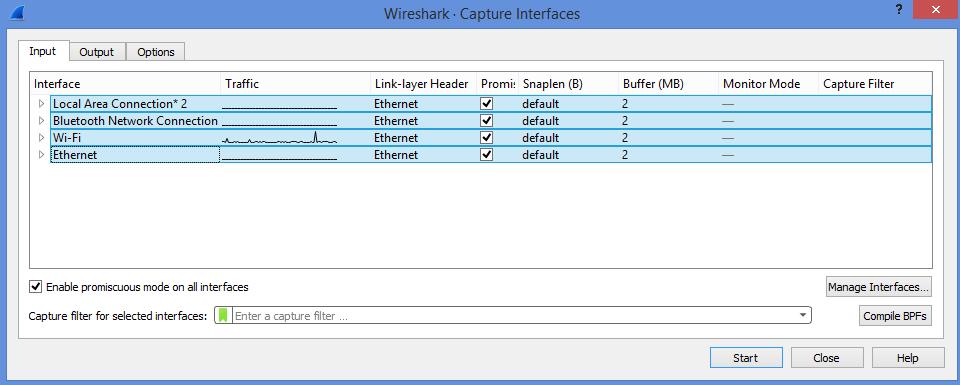Uncheck promiscuous for Local Area Connection* 2
The width and height of the screenshot is (960, 385).
pyautogui.click(x=487, y=103)
